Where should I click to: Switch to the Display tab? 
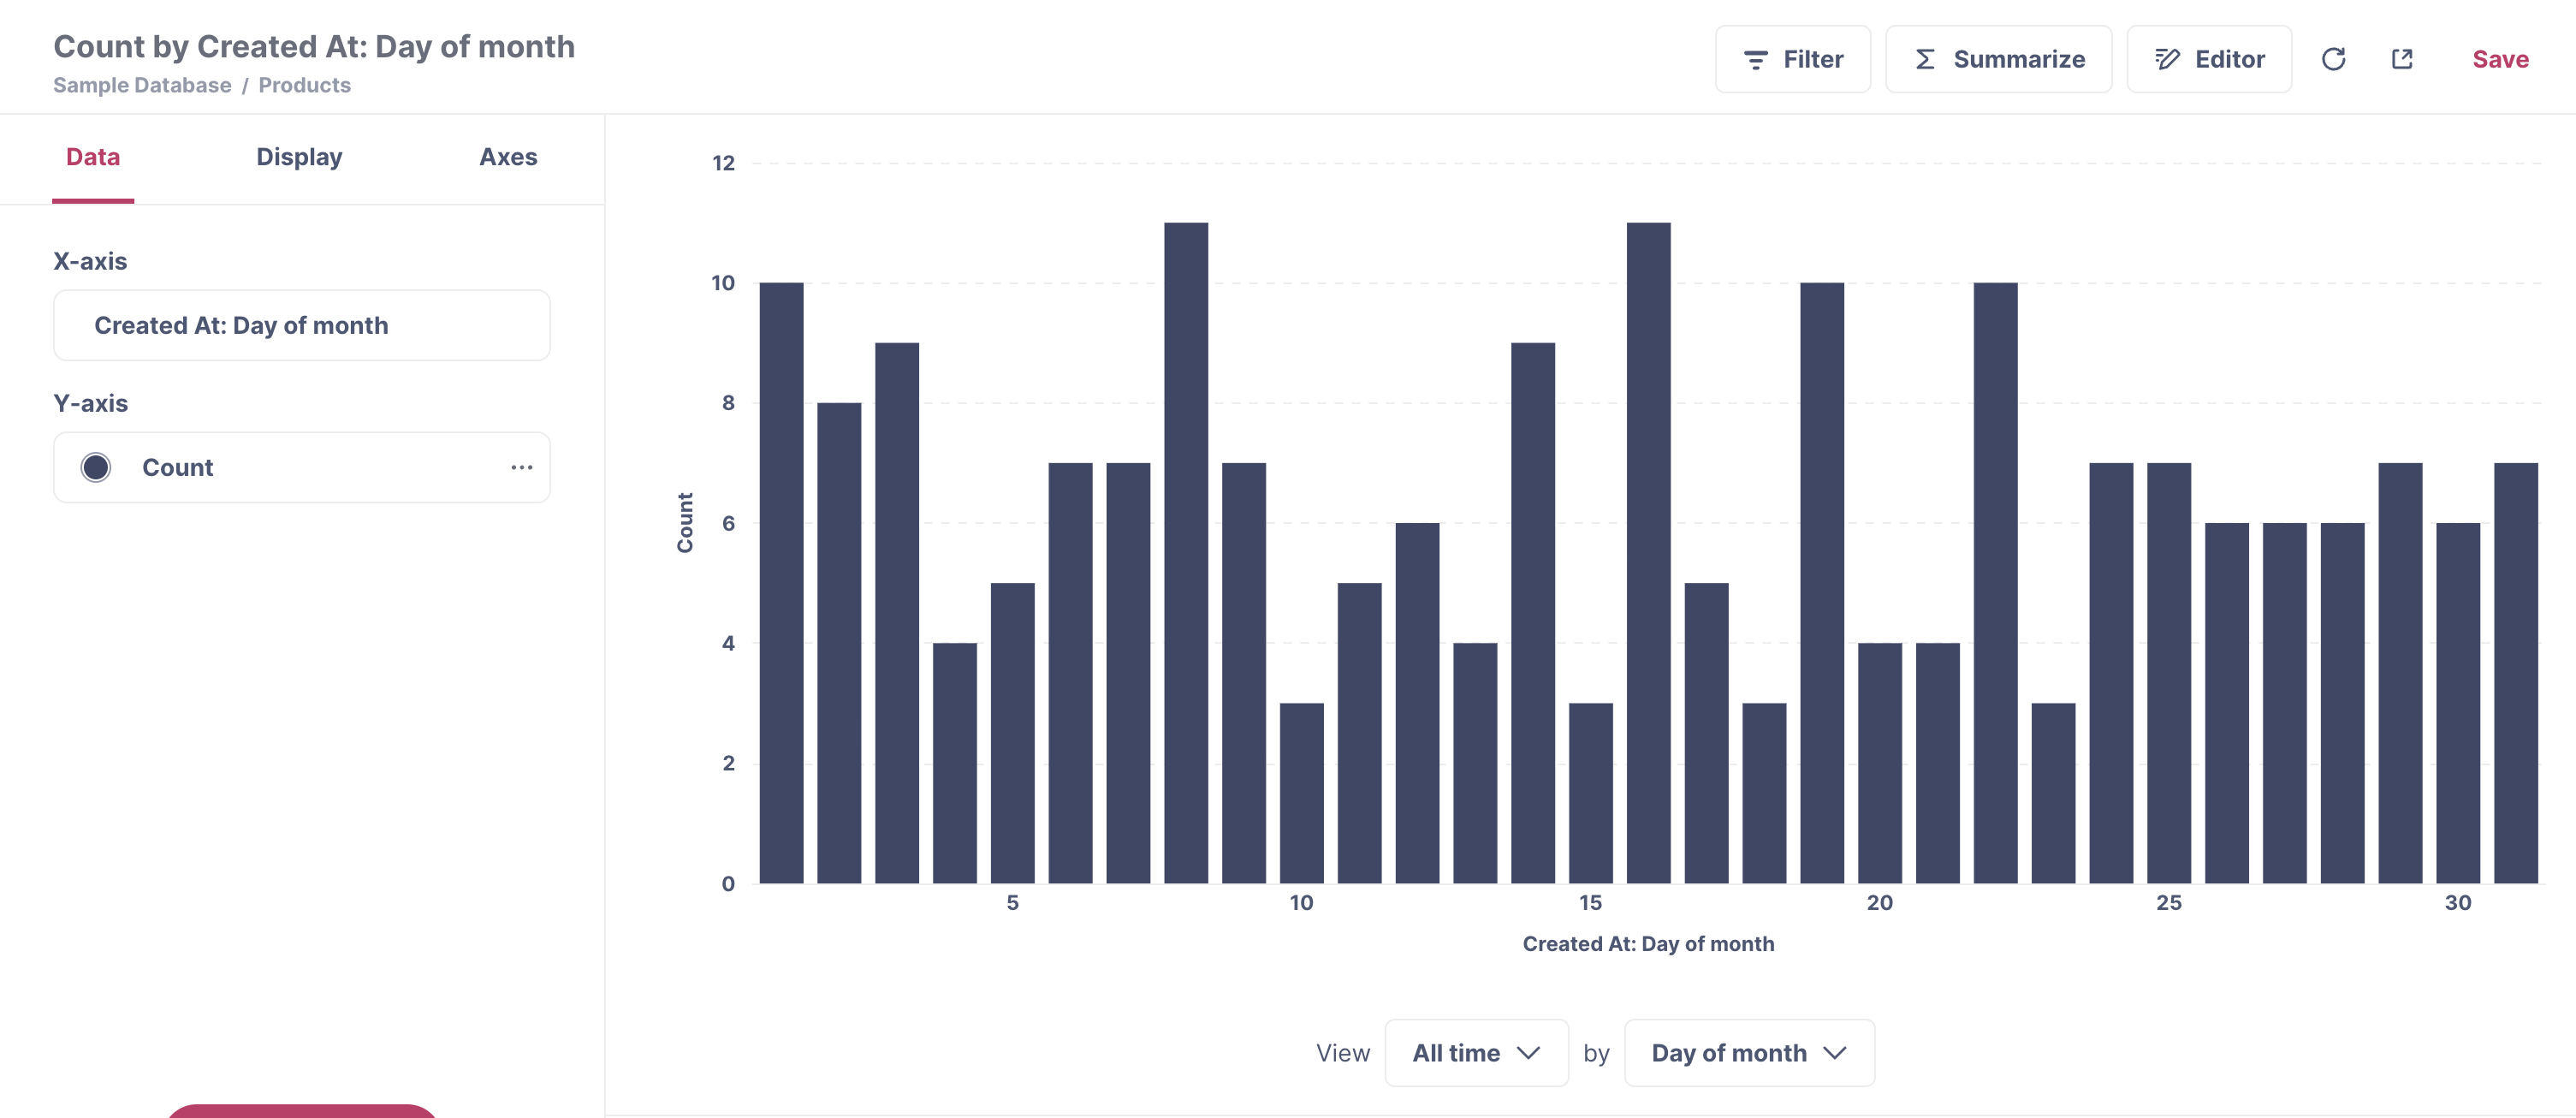299,157
